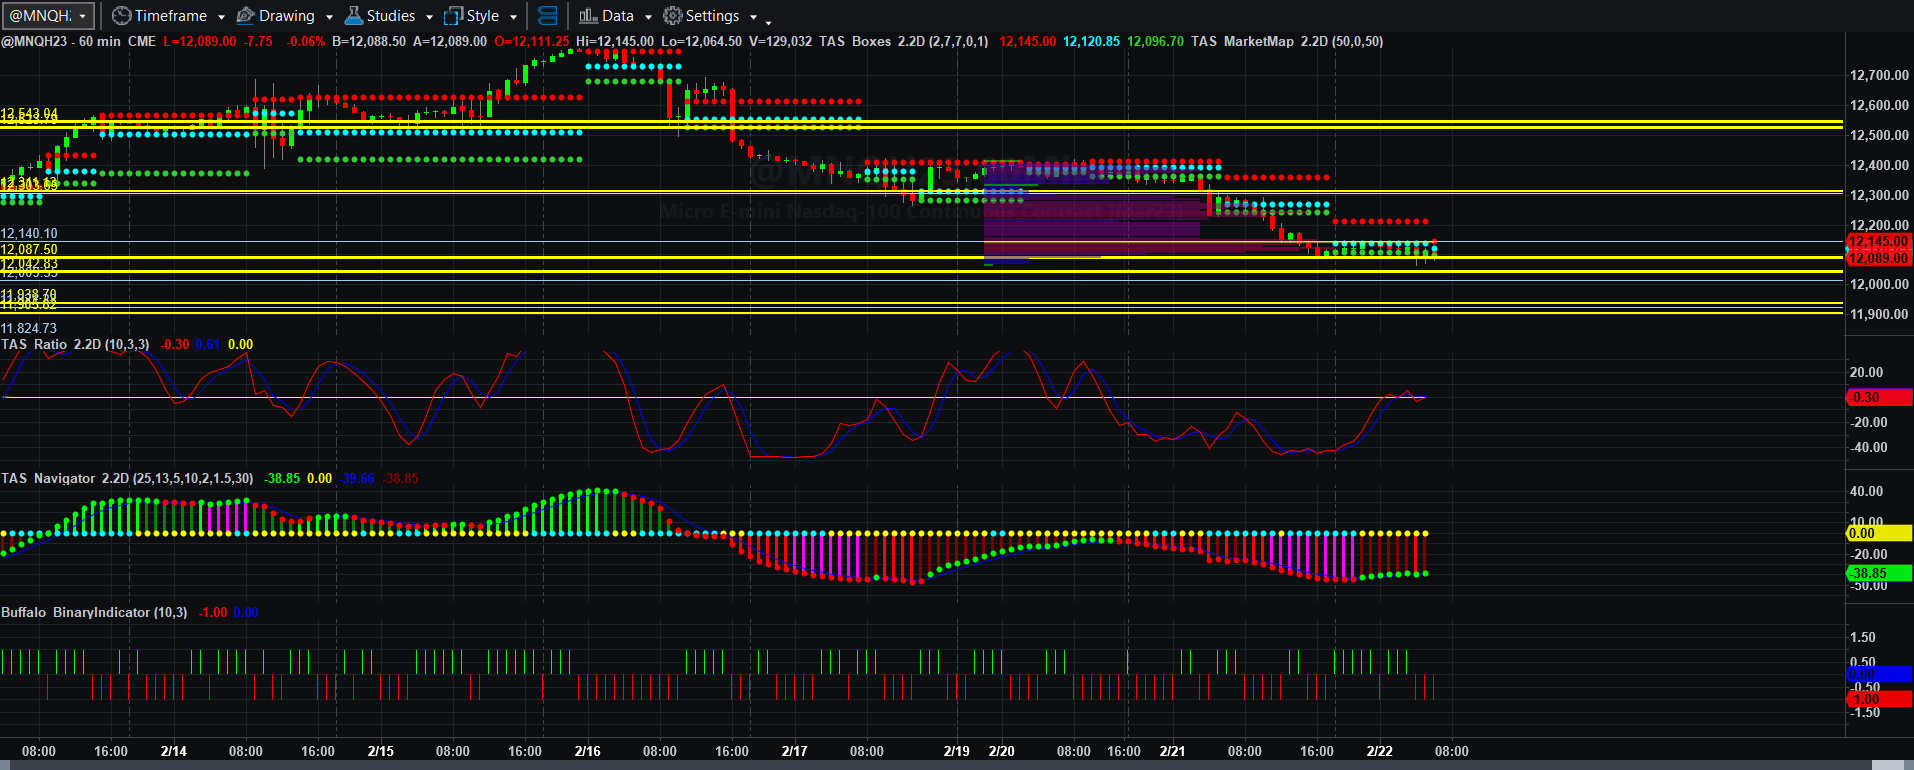Screen dimensions: 1914x770
Task: Click the 2/17 date on time axis
Action: point(795,751)
